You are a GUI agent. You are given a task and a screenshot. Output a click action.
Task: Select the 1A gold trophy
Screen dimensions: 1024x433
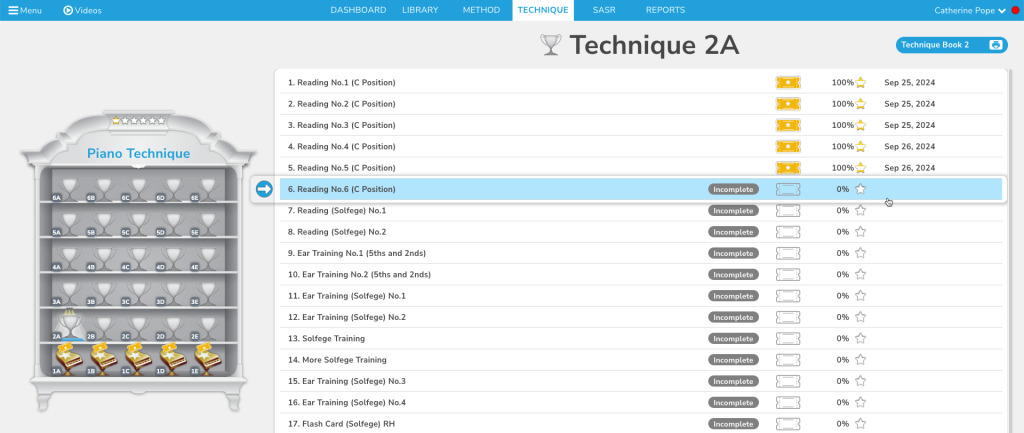[x=67, y=354]
